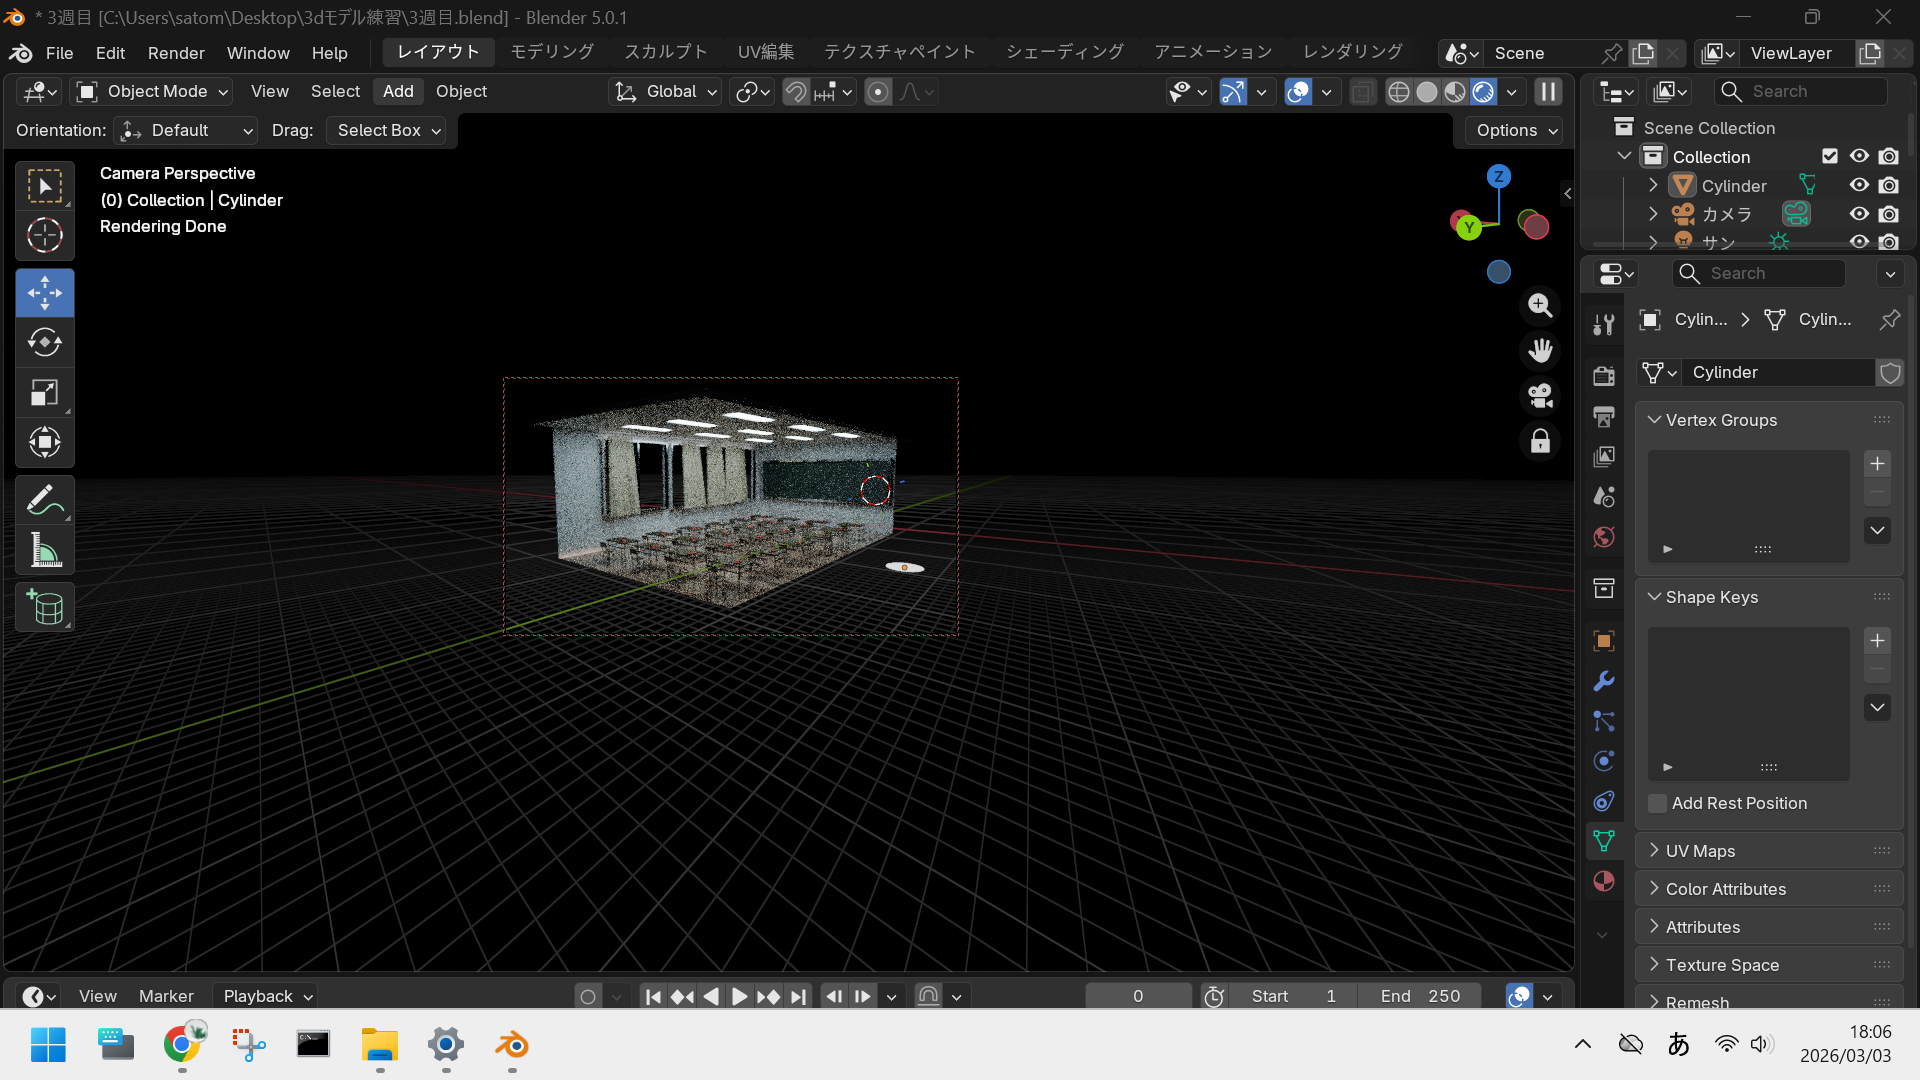Expand the UV Maps panel

(1700, 851)
